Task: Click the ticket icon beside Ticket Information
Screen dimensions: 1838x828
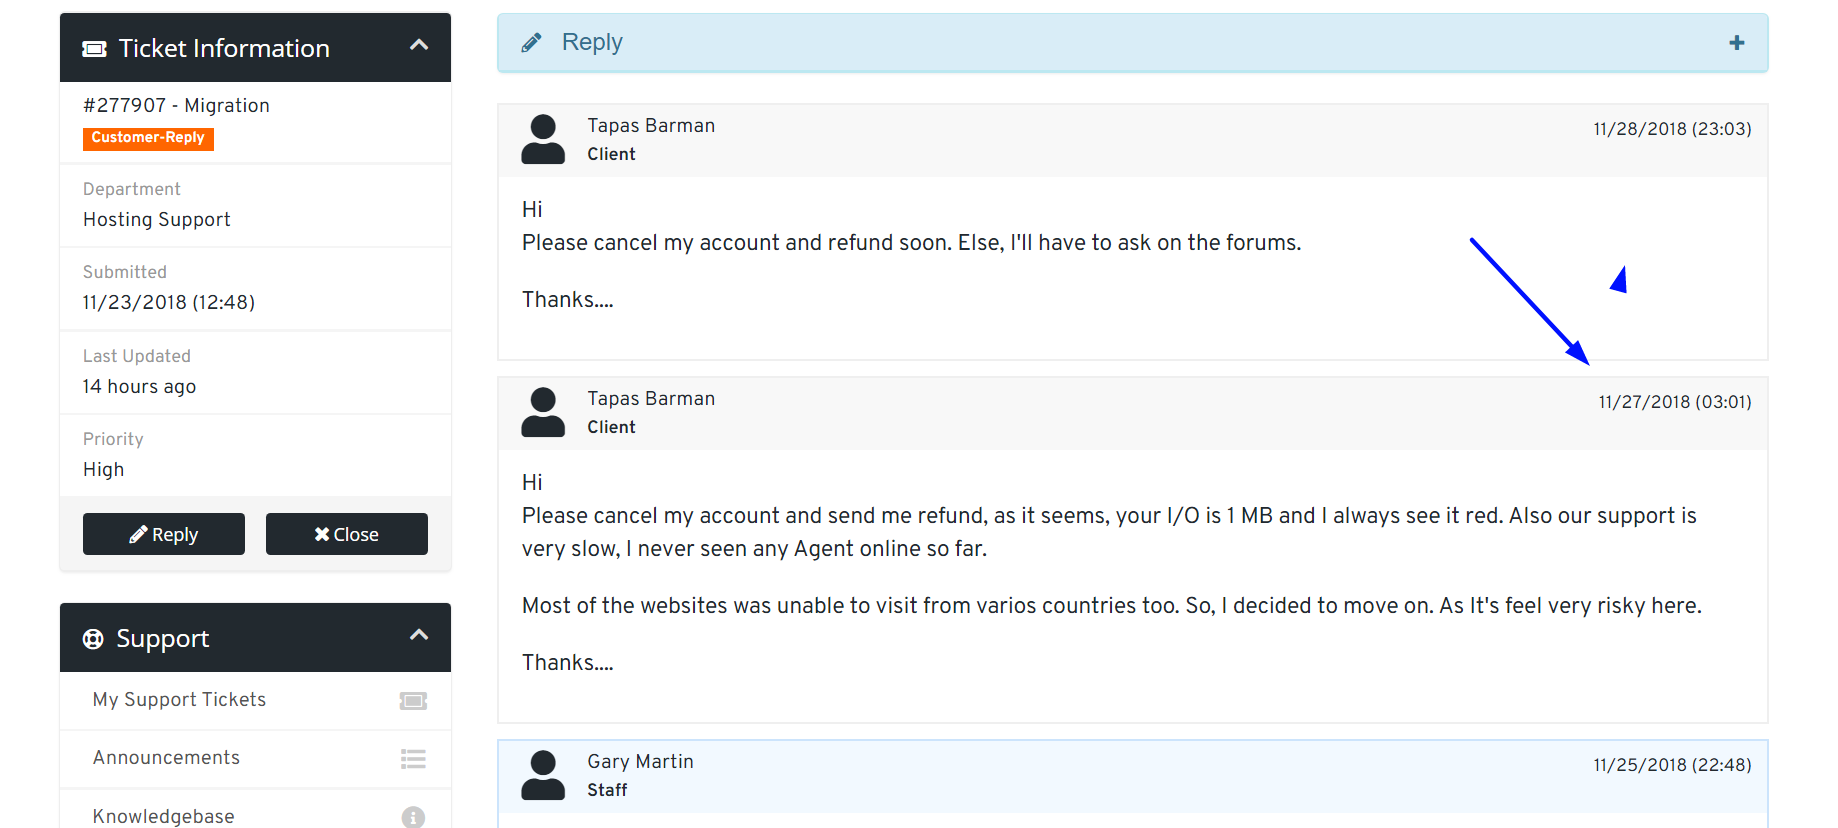Action: pos(94,49)
